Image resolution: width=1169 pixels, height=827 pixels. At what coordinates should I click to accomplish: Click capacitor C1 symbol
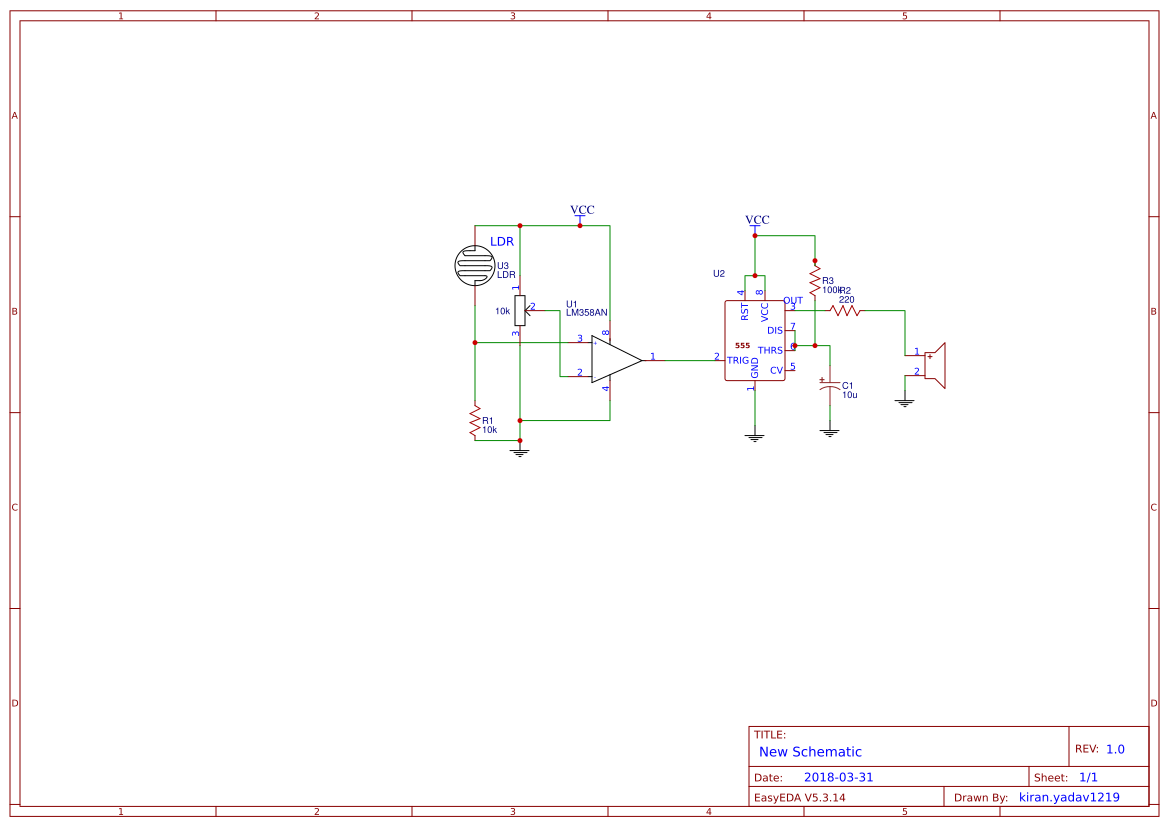click(828, 388)
